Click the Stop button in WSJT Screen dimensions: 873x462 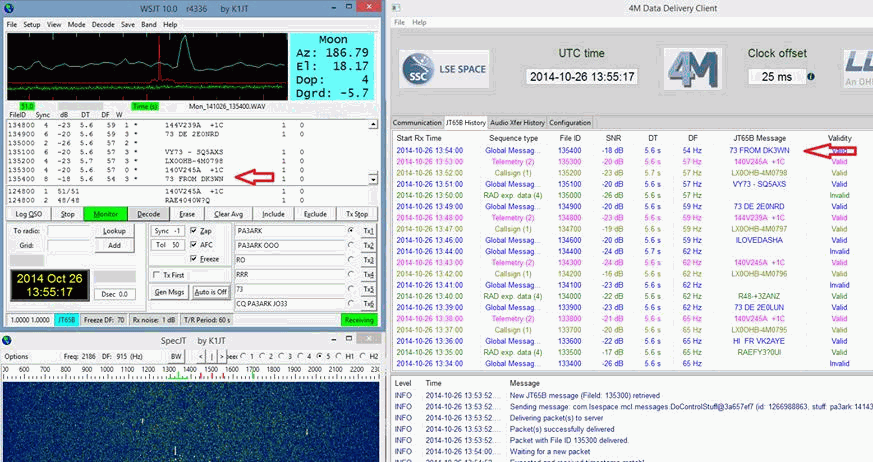click(67, 214)
